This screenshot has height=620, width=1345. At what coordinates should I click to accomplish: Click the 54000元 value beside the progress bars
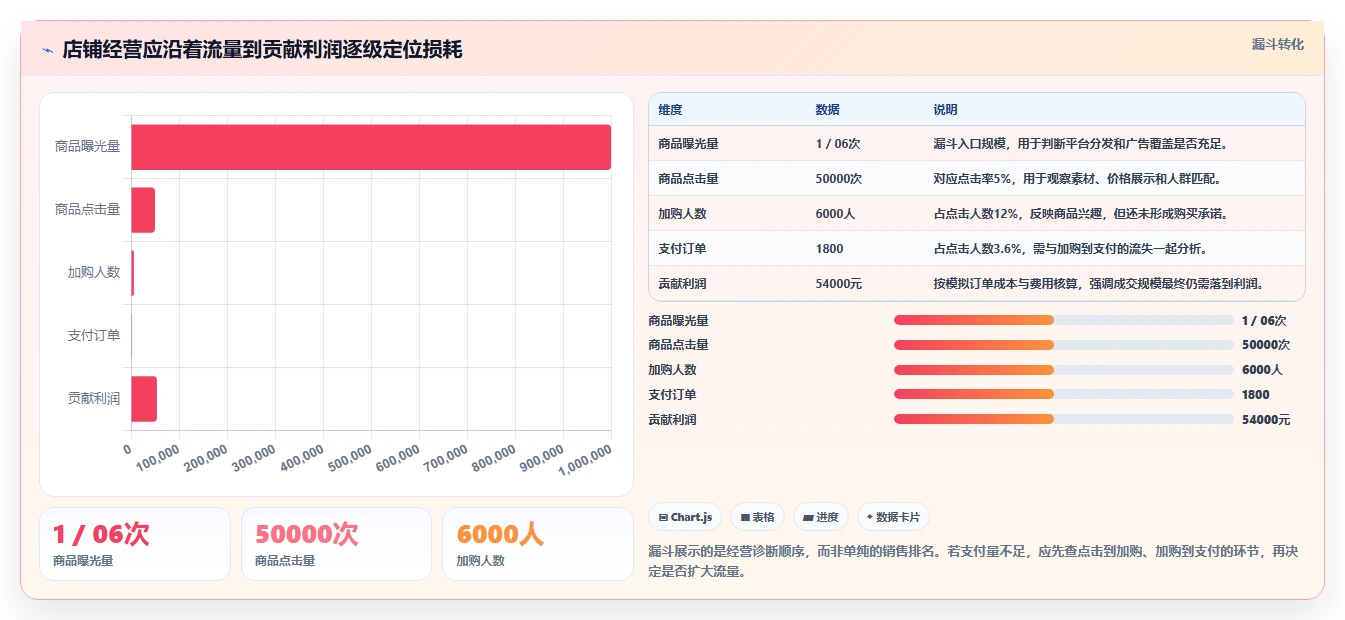point(1266,420)
